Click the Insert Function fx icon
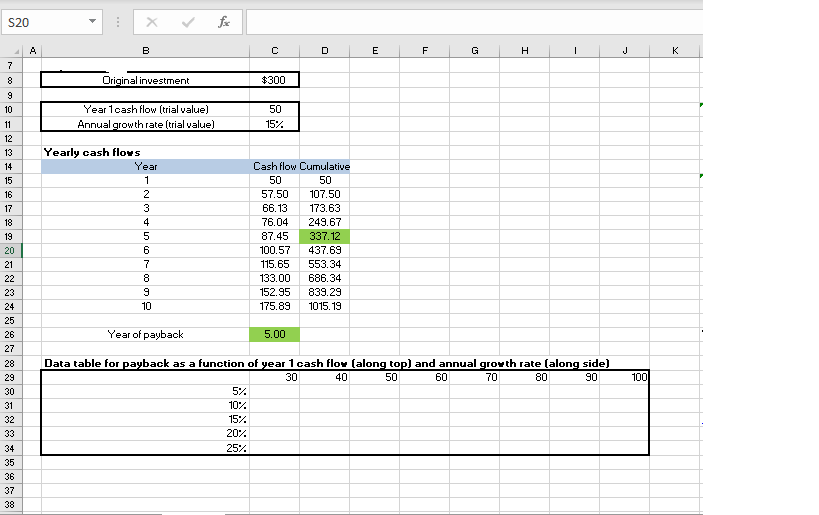Screen dimensions: 819x515 click(224, 22)
